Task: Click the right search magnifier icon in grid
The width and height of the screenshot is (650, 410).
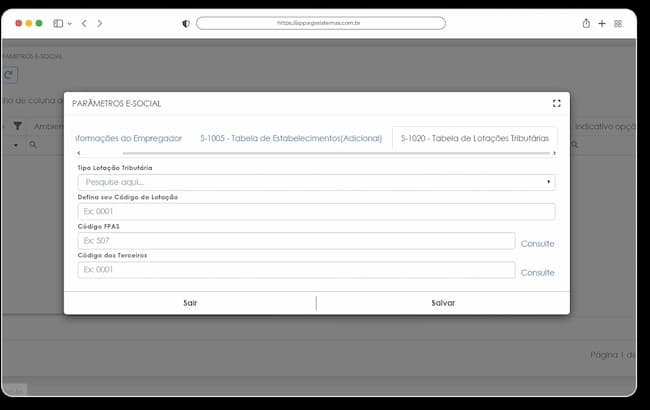Action: pos(574,145)
